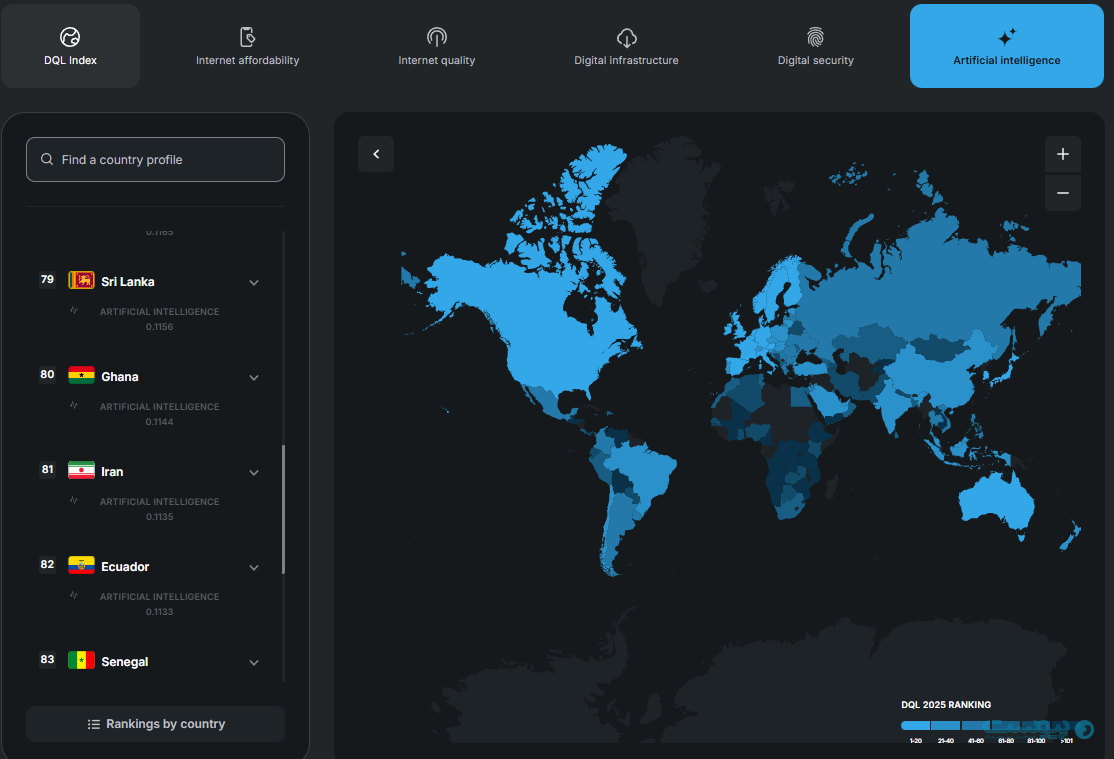
Task: Click the country list scrollbar
Action: pyautogui.click(x=284, y=509)
